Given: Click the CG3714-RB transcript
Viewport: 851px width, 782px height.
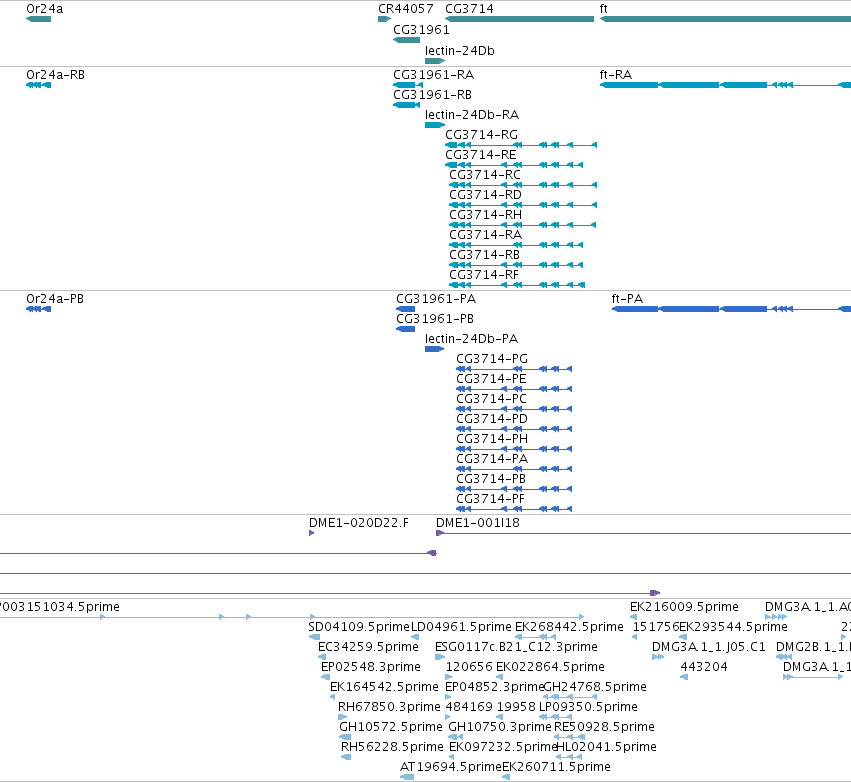Looking at the screenshot, I should click(x=516, y=265).
